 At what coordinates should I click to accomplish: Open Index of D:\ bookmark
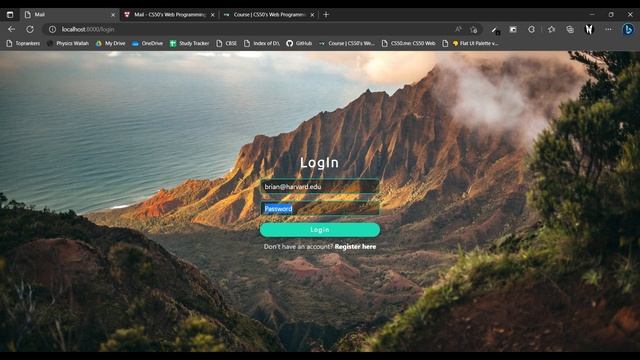(262, 43)
